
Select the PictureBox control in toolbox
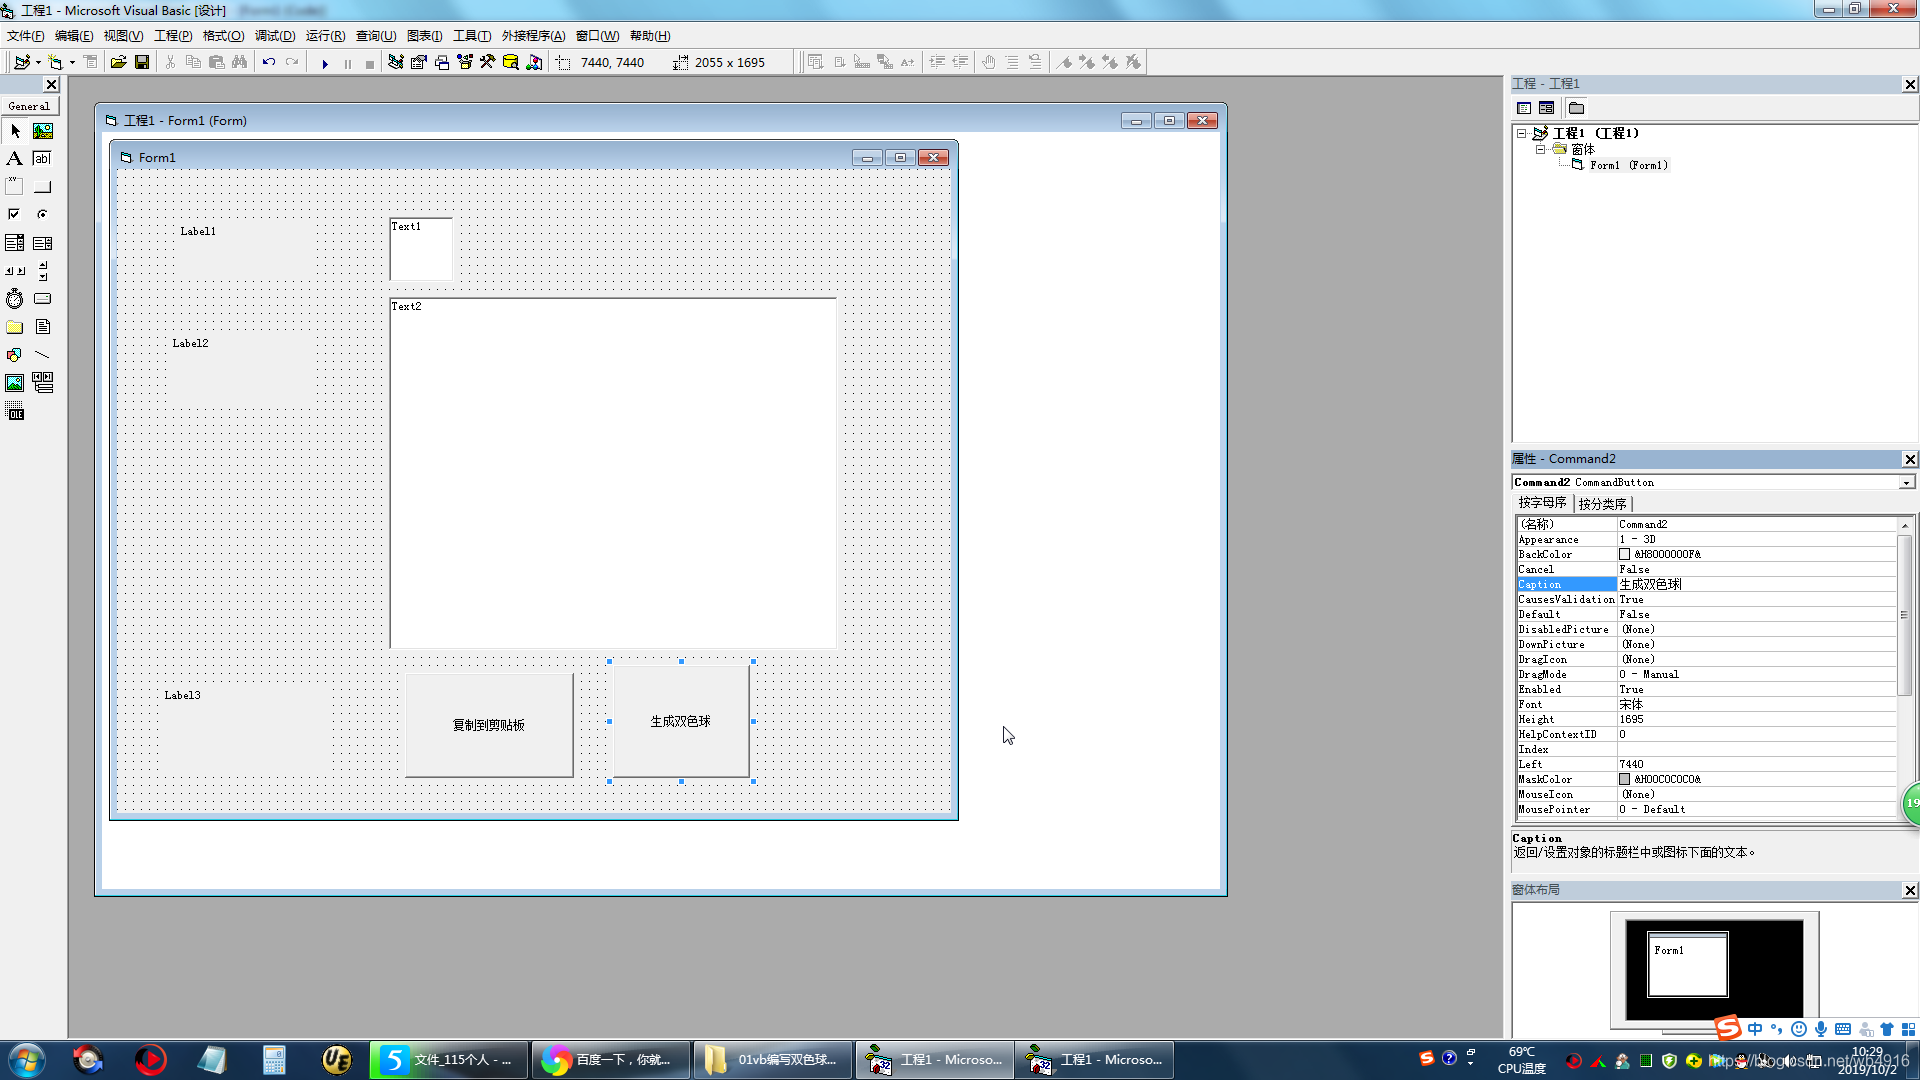click(42, 131)
